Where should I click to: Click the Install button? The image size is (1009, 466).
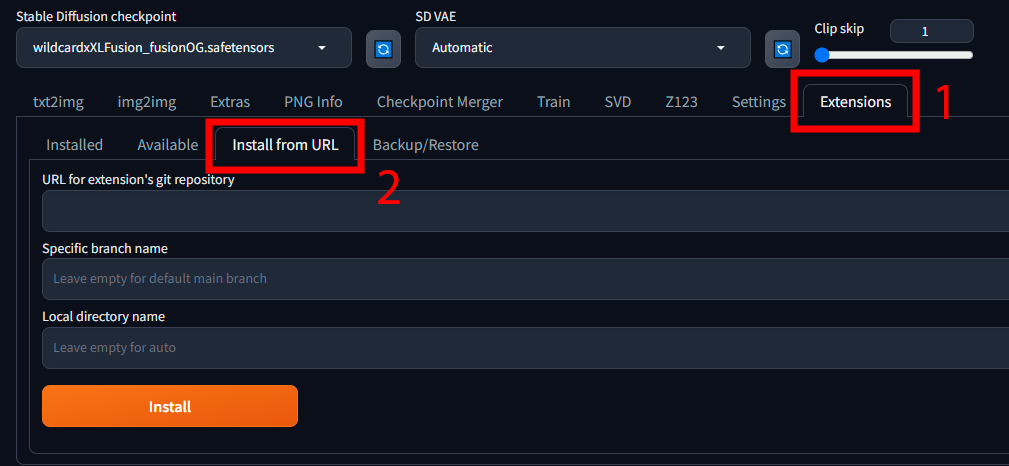point(170,407)
